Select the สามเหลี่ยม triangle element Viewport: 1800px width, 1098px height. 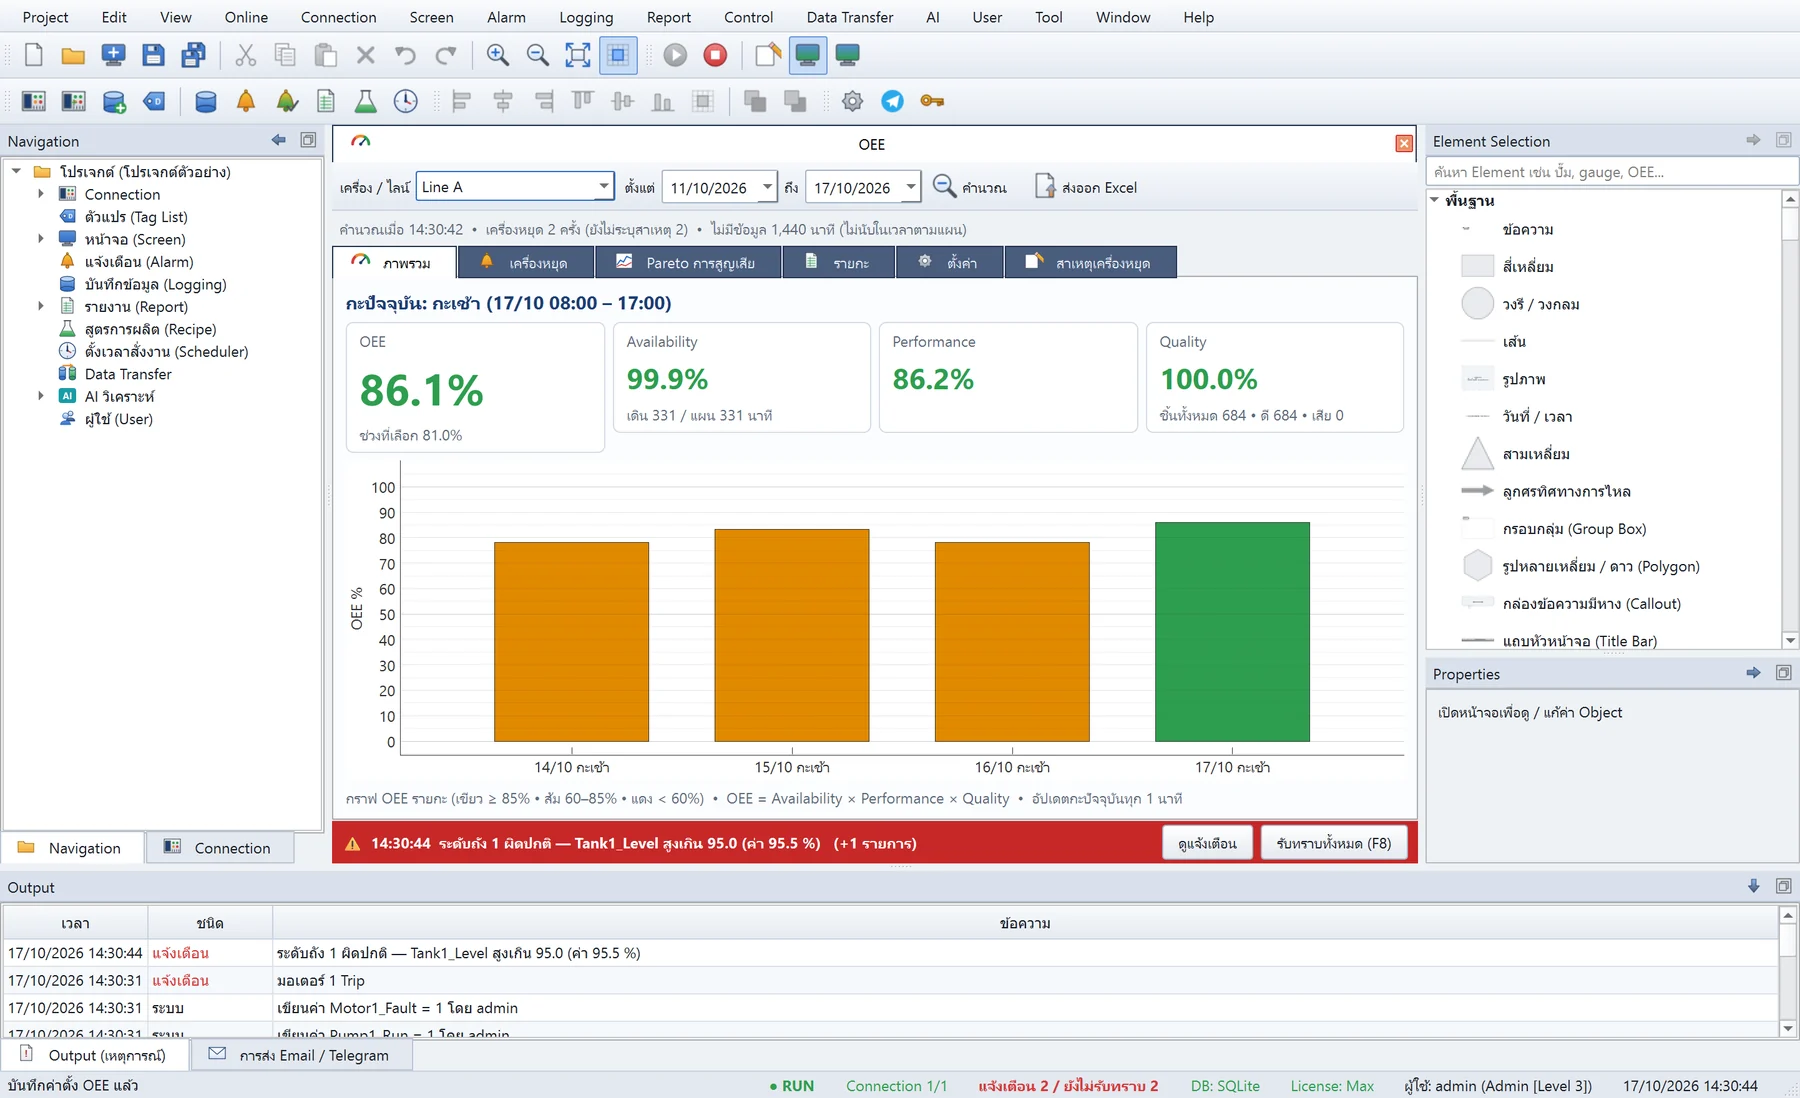[1536, 454]
